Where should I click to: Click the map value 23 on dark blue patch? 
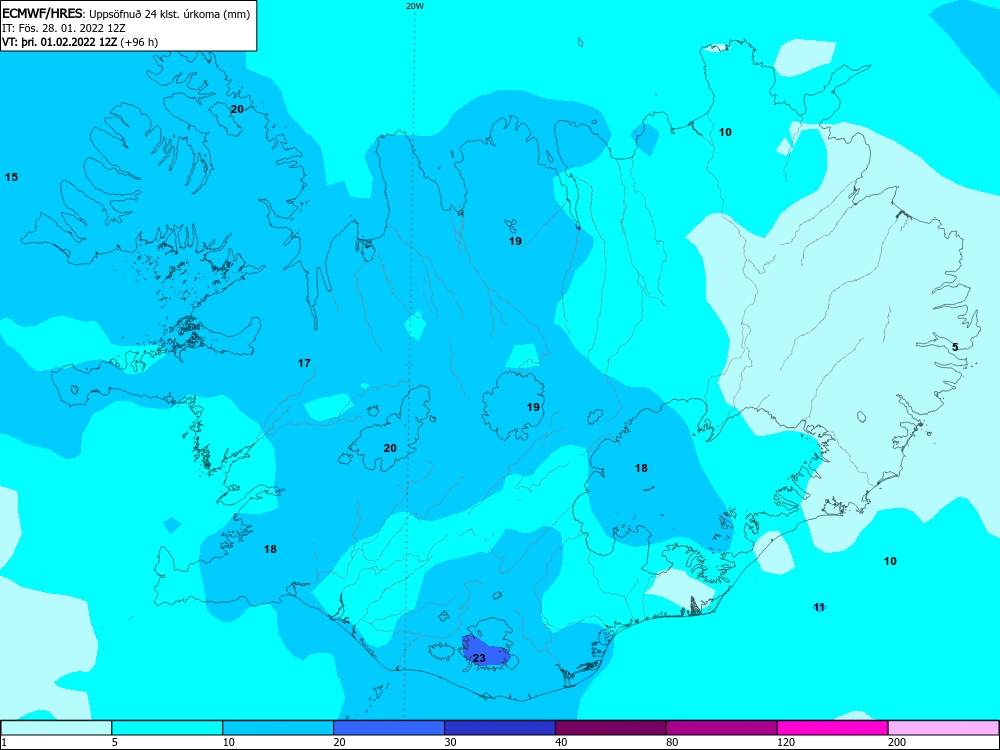click(480, 658)
